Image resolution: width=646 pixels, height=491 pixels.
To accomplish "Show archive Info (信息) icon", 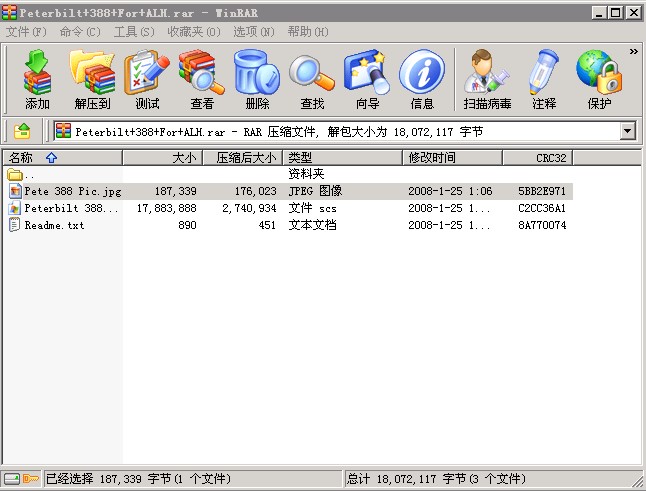I will coord(422,79).
